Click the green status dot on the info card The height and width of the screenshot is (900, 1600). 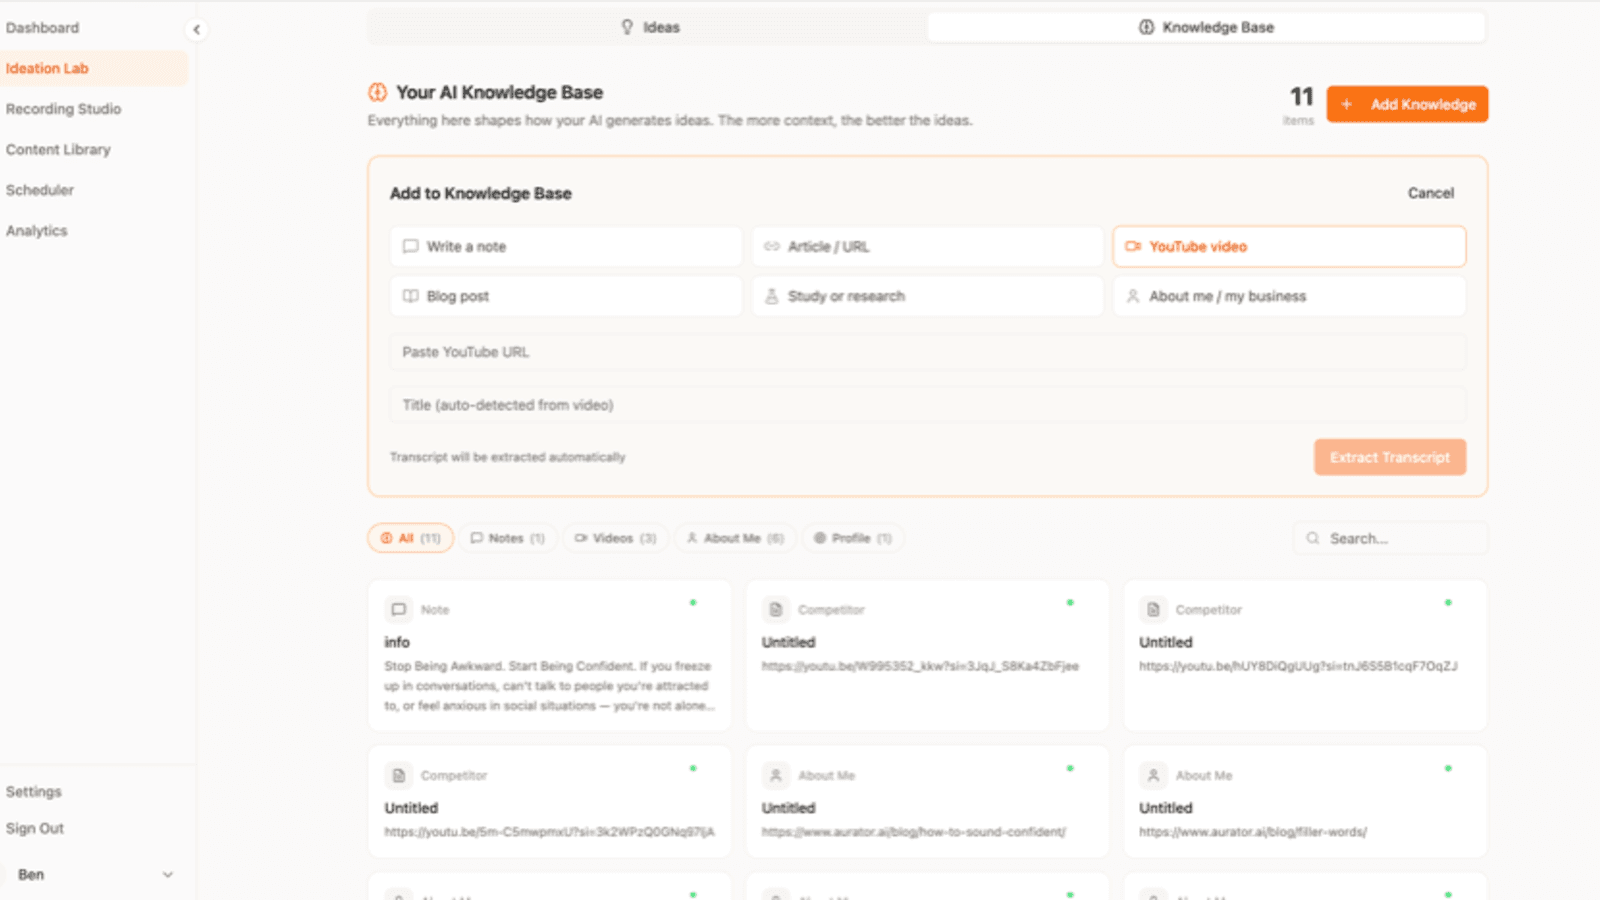tap(694, 602)
